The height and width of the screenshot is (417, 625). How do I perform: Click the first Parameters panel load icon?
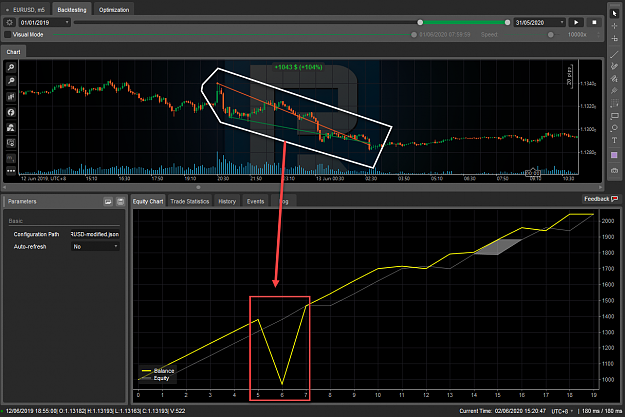click(x=108, y=202)
